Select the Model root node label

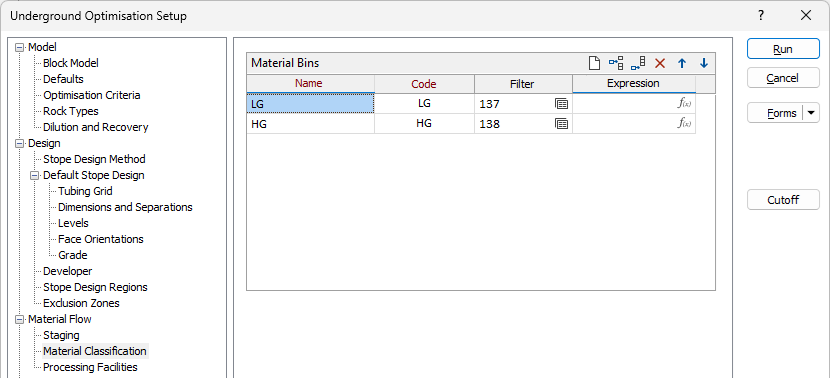point(42,47)
